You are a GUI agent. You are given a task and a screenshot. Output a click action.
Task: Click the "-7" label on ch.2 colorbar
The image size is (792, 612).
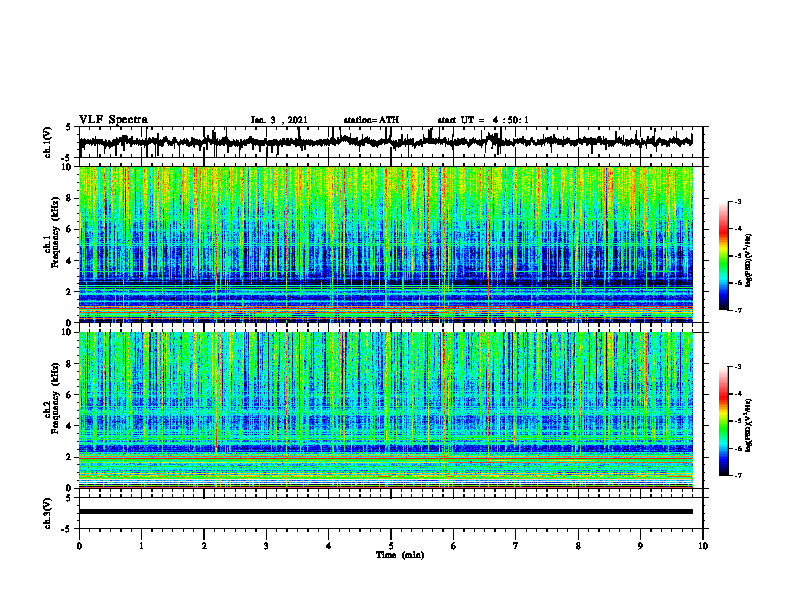(737, 475)
